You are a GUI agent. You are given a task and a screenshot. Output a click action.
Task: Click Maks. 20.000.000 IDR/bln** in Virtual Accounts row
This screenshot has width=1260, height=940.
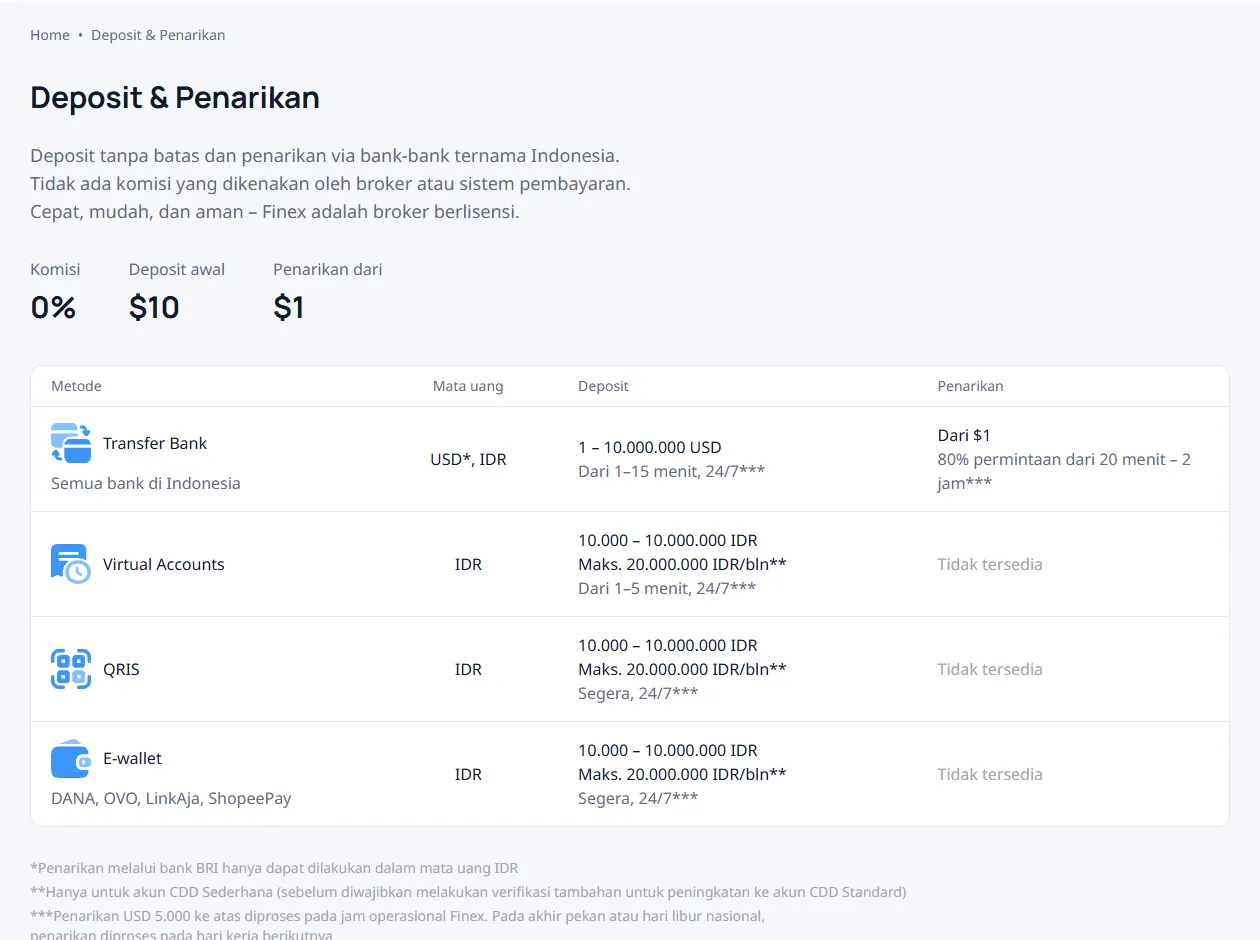click(x=682, y=564)
